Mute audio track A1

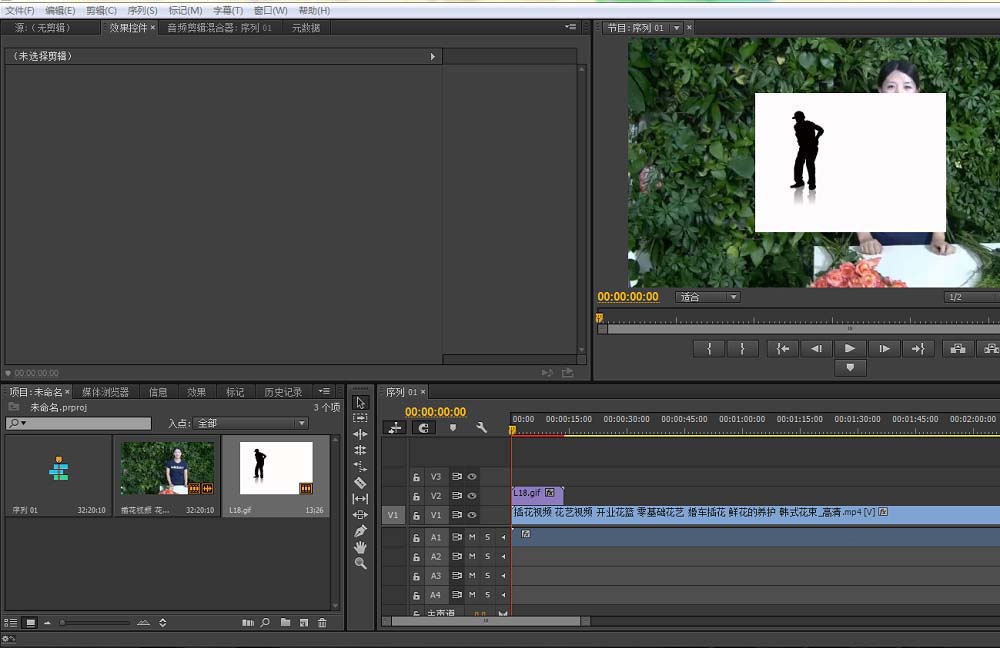pos(472,537)
